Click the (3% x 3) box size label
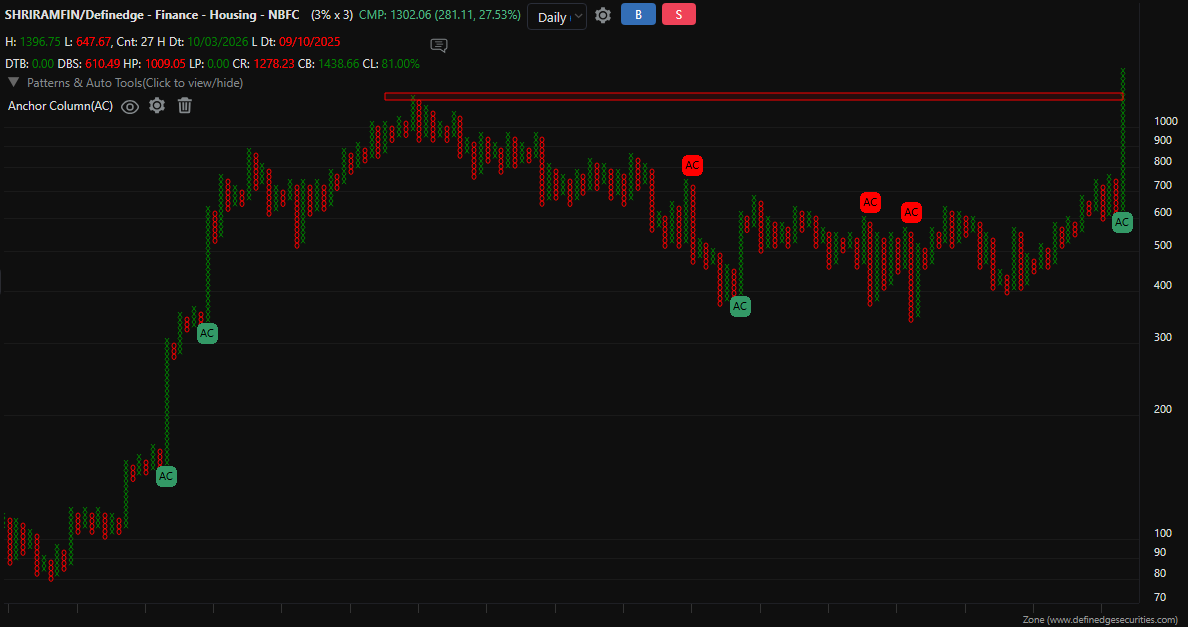 [333, 16]
